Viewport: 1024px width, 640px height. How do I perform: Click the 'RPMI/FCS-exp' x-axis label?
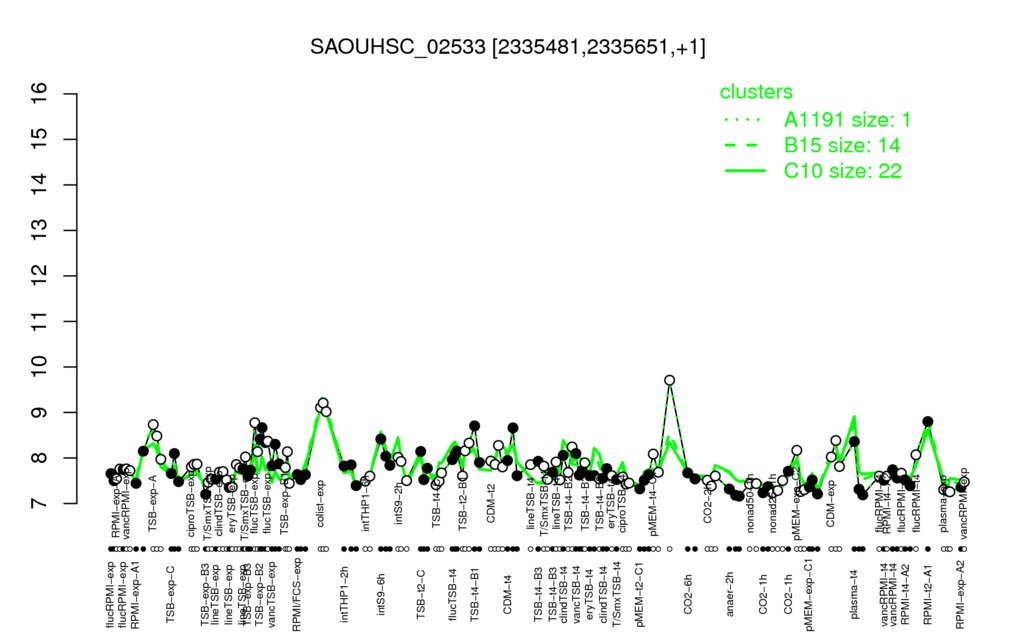click(296, 592)
